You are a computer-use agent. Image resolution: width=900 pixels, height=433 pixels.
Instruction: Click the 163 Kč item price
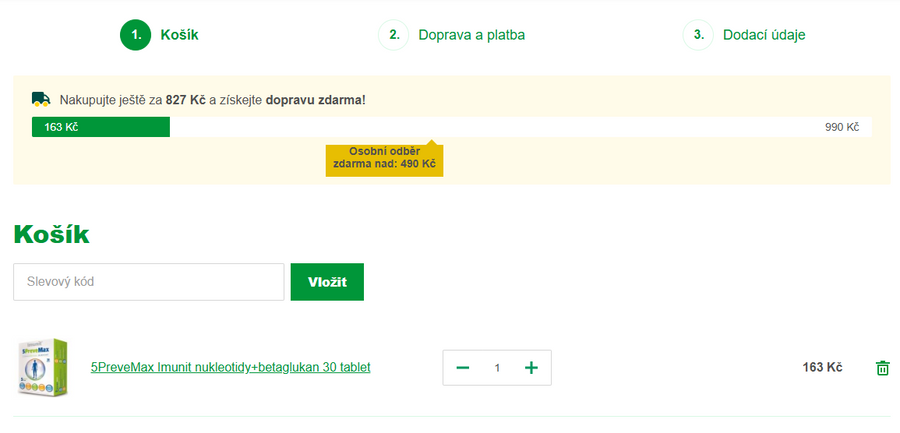coord(822,367)
